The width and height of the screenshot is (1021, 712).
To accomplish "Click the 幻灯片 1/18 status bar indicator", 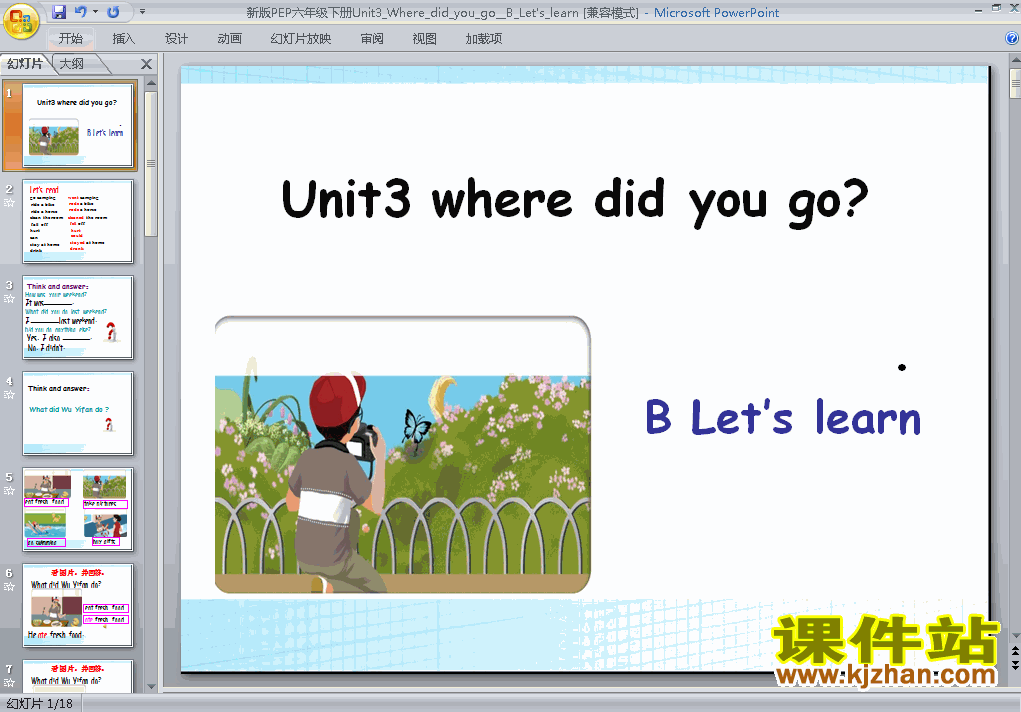I will (x=40, y=704).
